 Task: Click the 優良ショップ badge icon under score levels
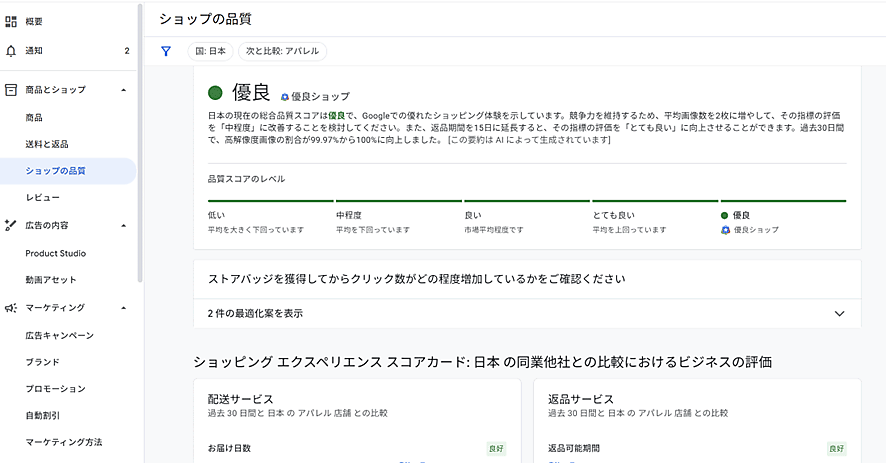coord(726,230)
